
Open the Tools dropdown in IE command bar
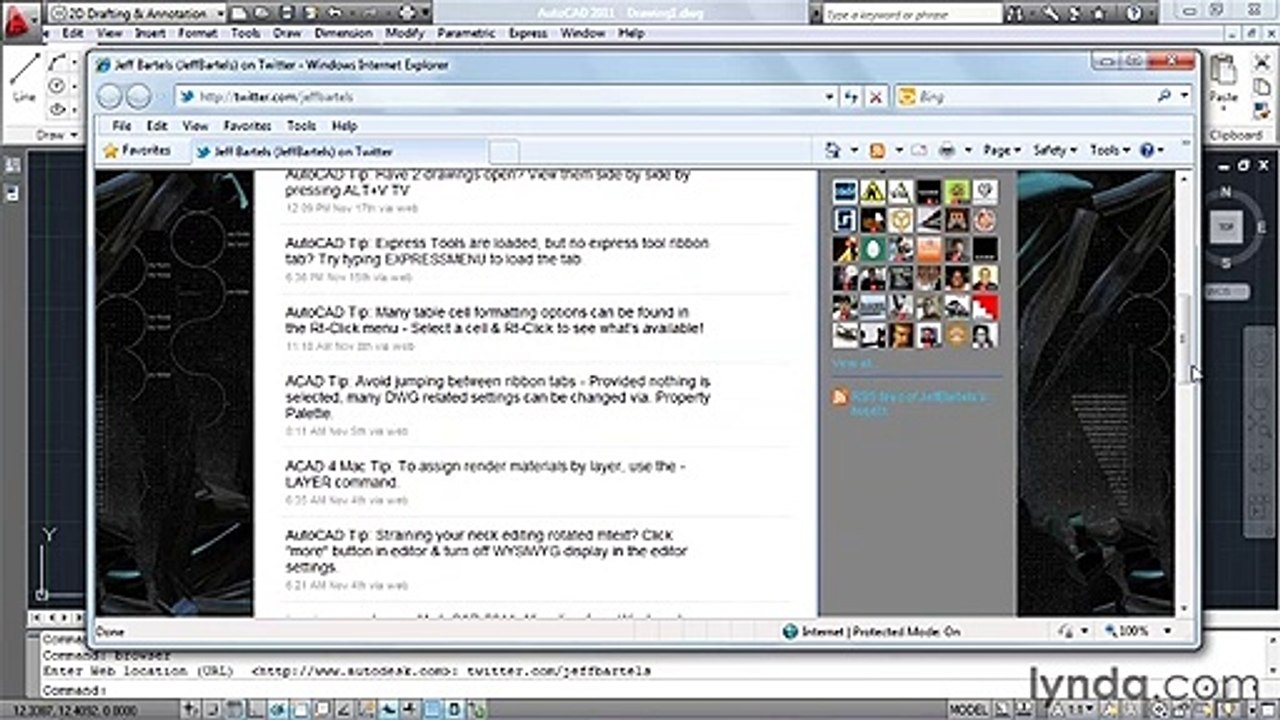coord(1110,150)
